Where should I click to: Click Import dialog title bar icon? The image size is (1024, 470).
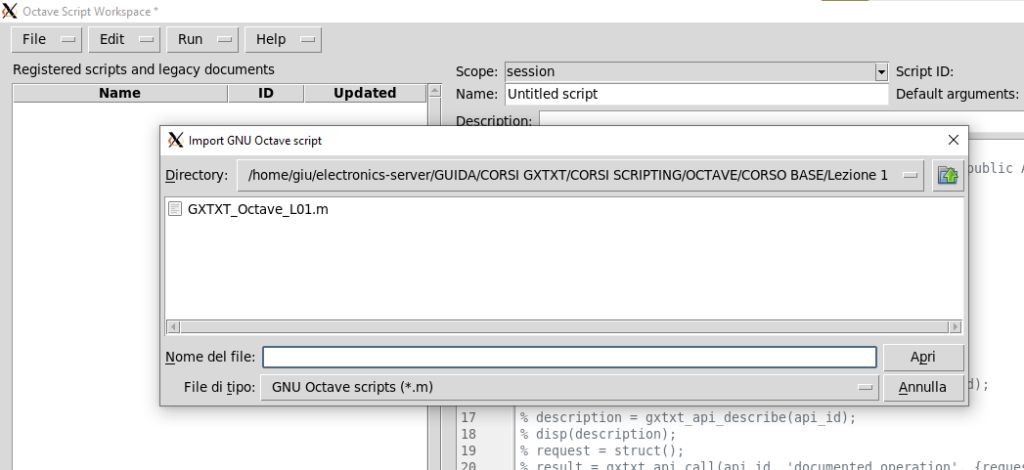point(176,140)
